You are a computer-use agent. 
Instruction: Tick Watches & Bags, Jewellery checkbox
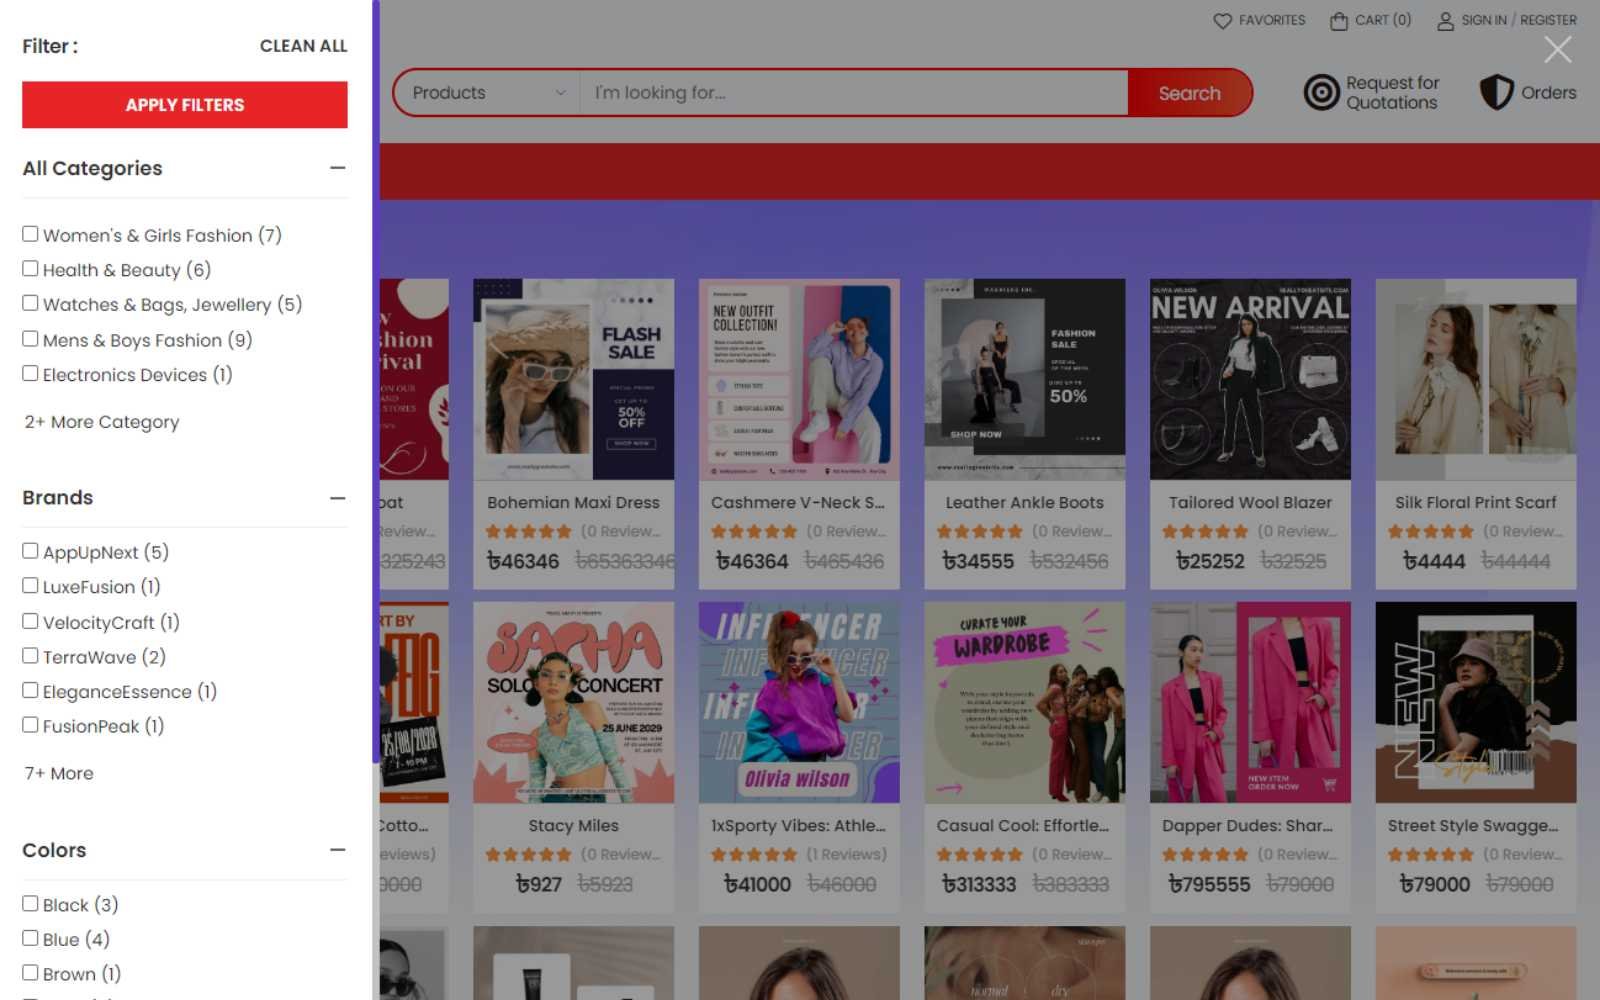point(30,303)
